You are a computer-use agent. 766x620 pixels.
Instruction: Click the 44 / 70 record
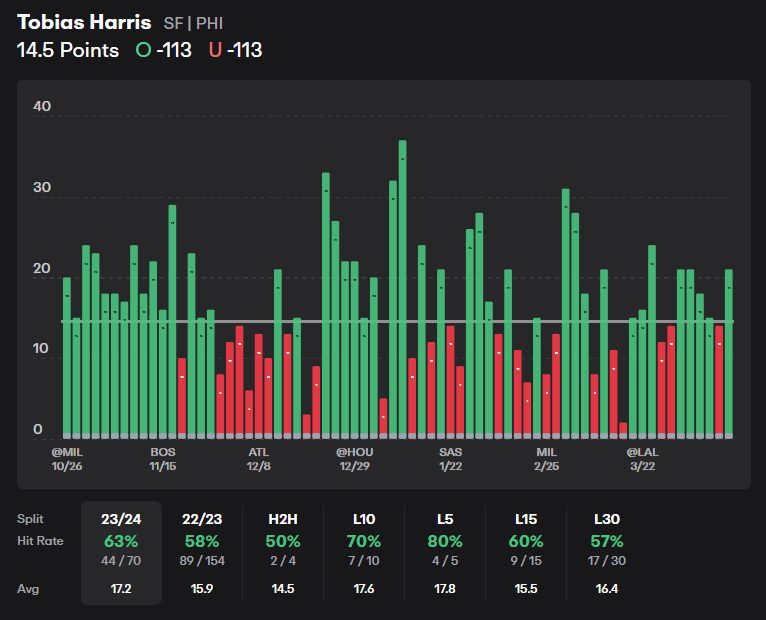tap(121, 561)
